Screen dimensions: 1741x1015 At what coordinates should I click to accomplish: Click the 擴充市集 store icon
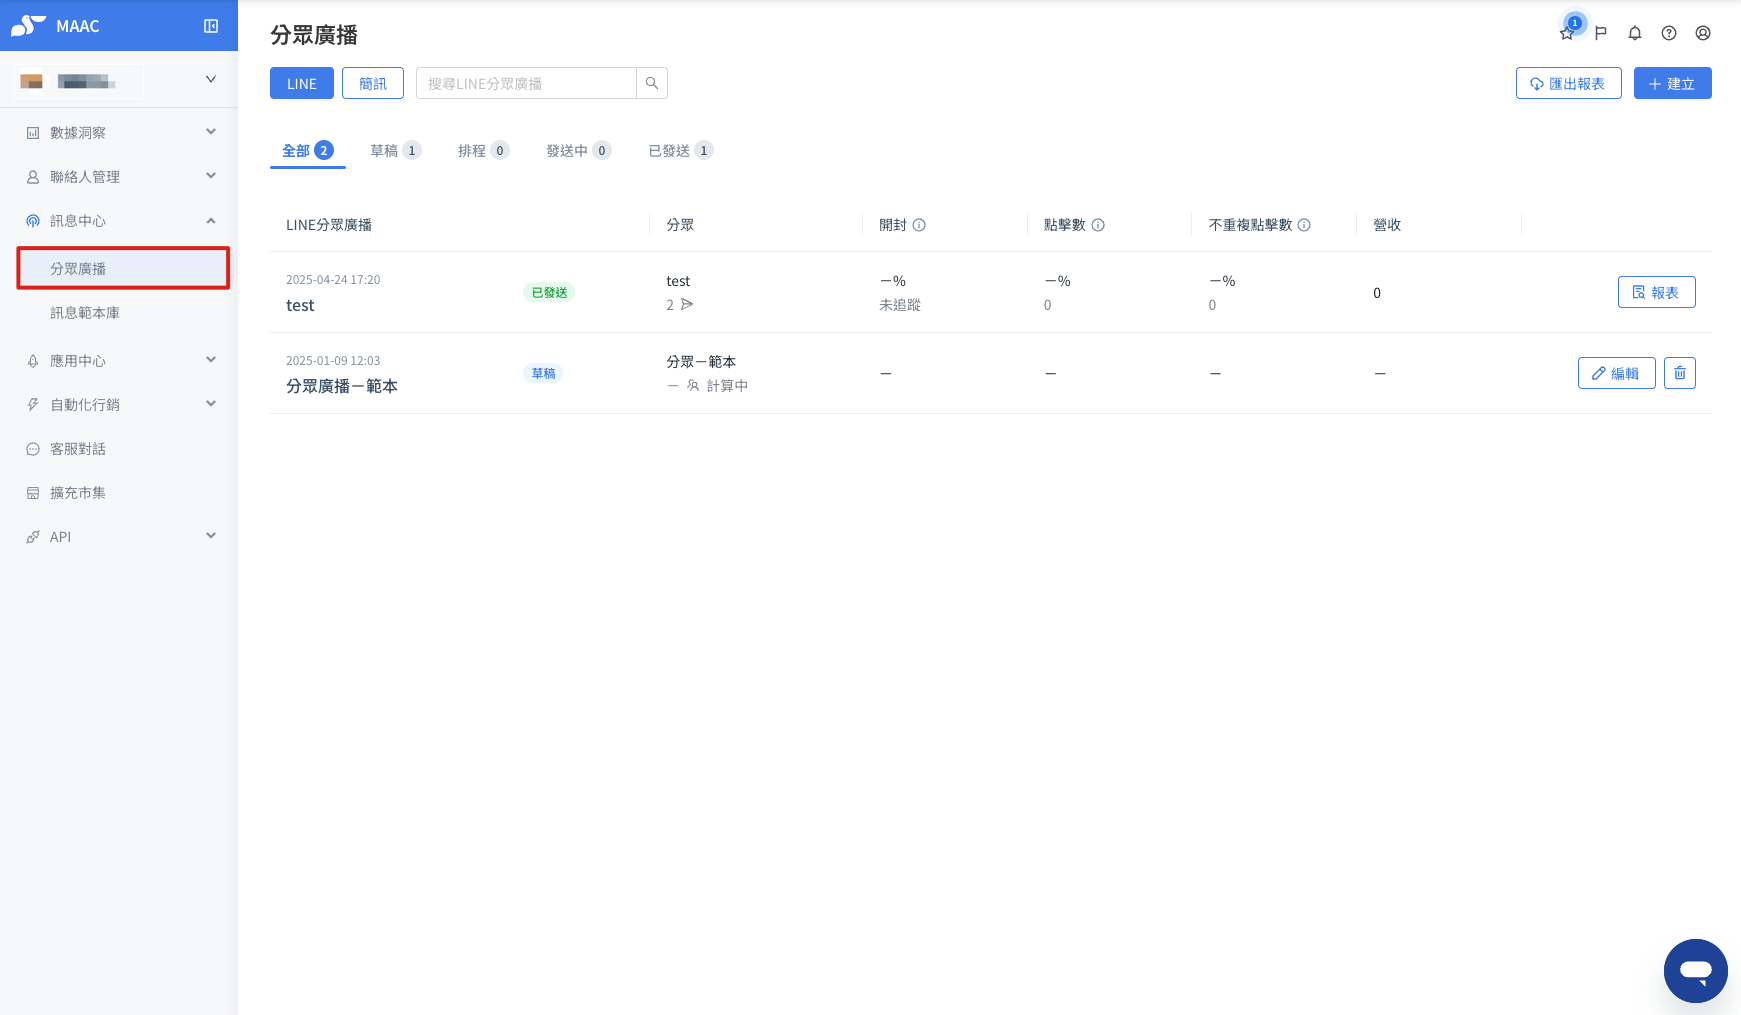[33, 493]
